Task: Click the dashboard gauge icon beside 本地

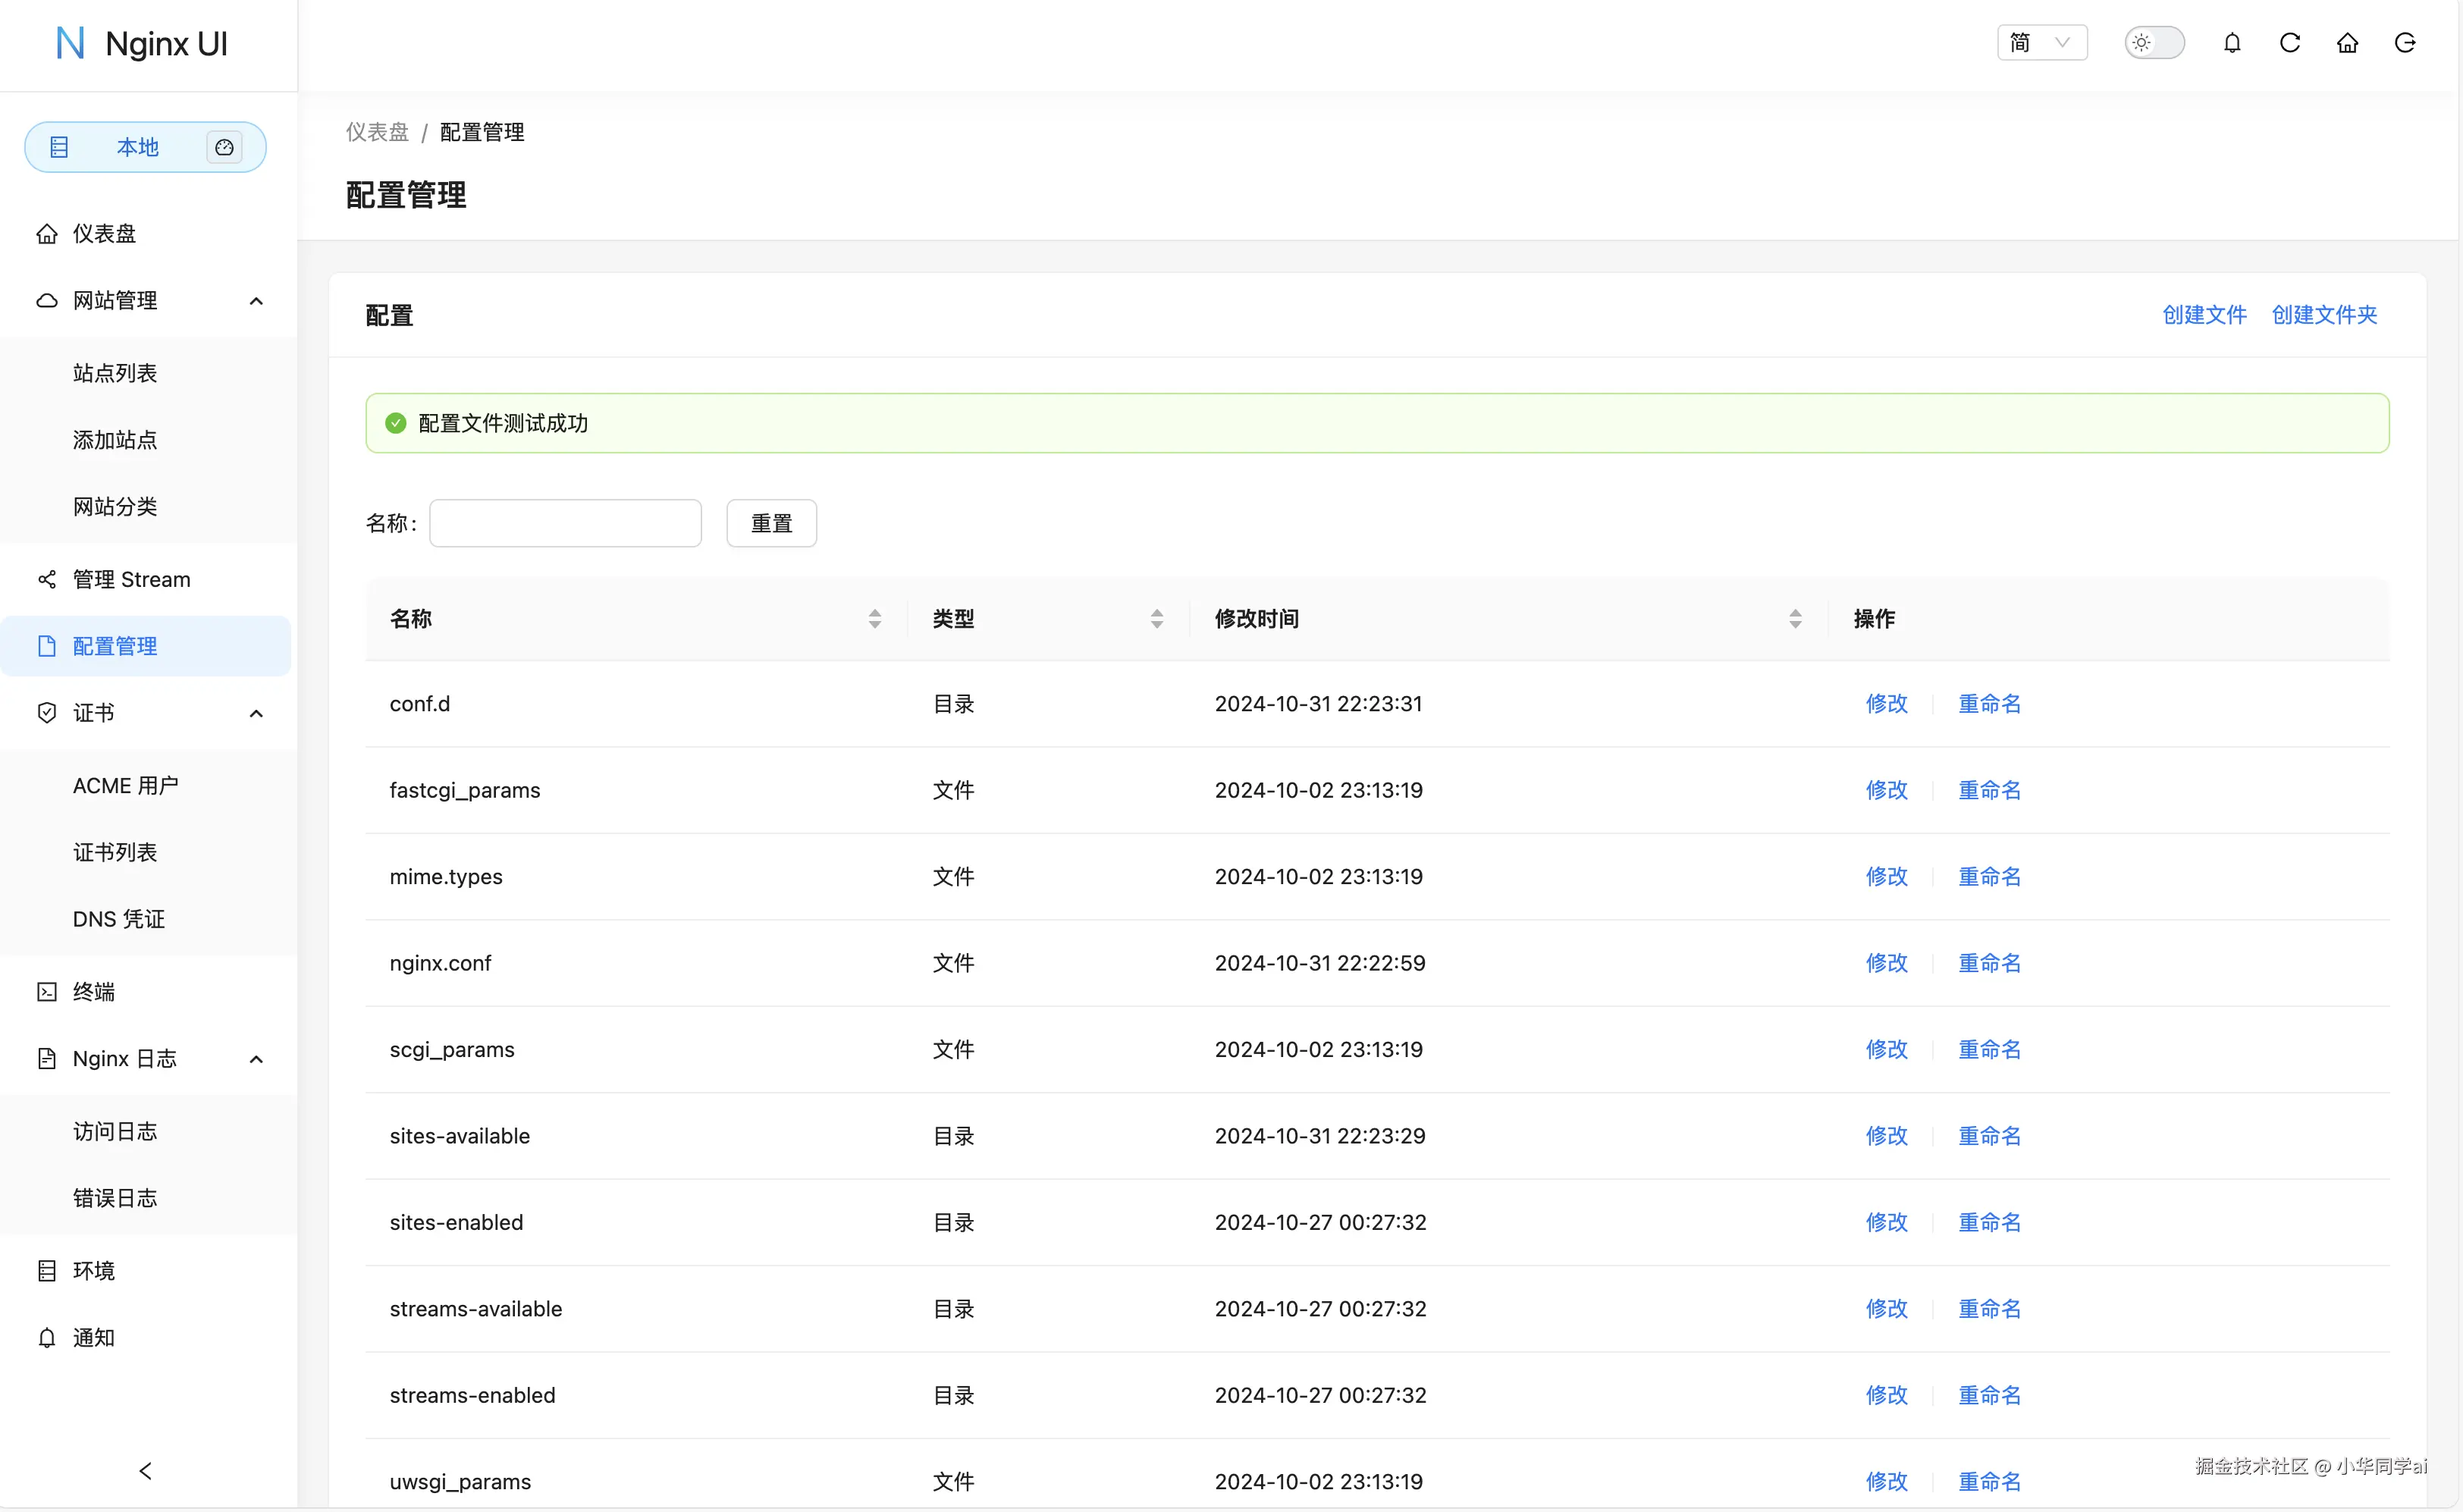Action: [x=224, y=147]
